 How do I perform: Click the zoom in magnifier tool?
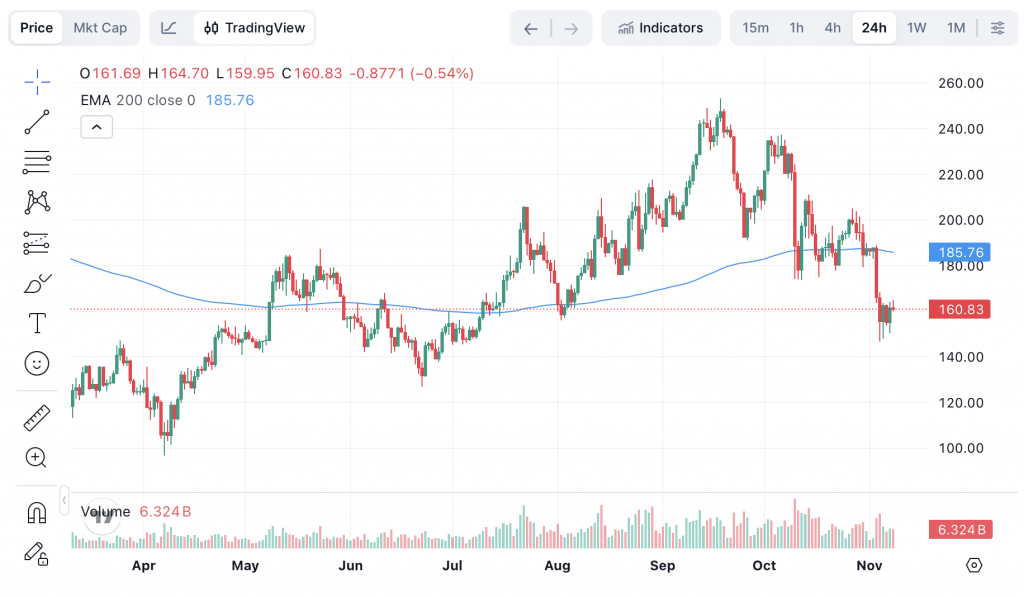(37, 458)
